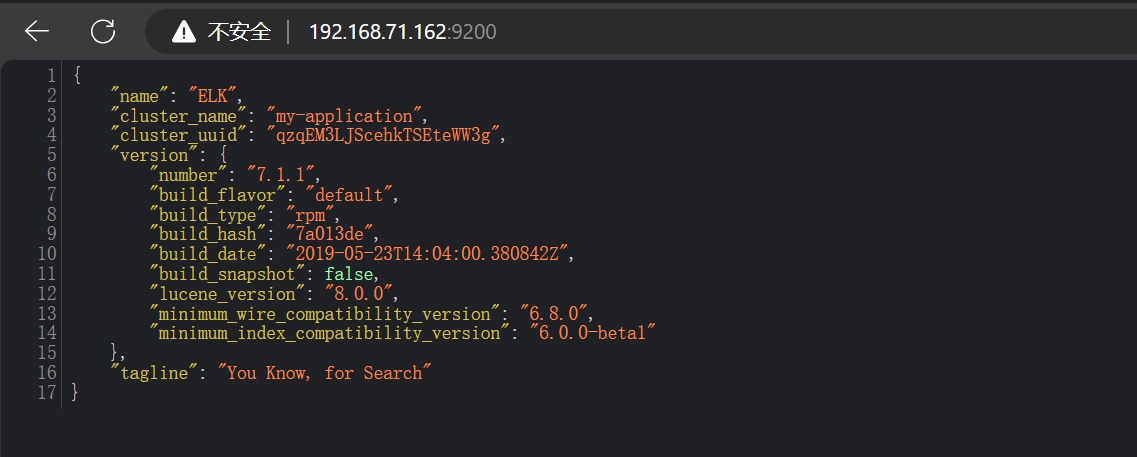Select the "You Know, for Search" value
Viewport: 1137px width, 457px height.
click(x=324, y=373)
